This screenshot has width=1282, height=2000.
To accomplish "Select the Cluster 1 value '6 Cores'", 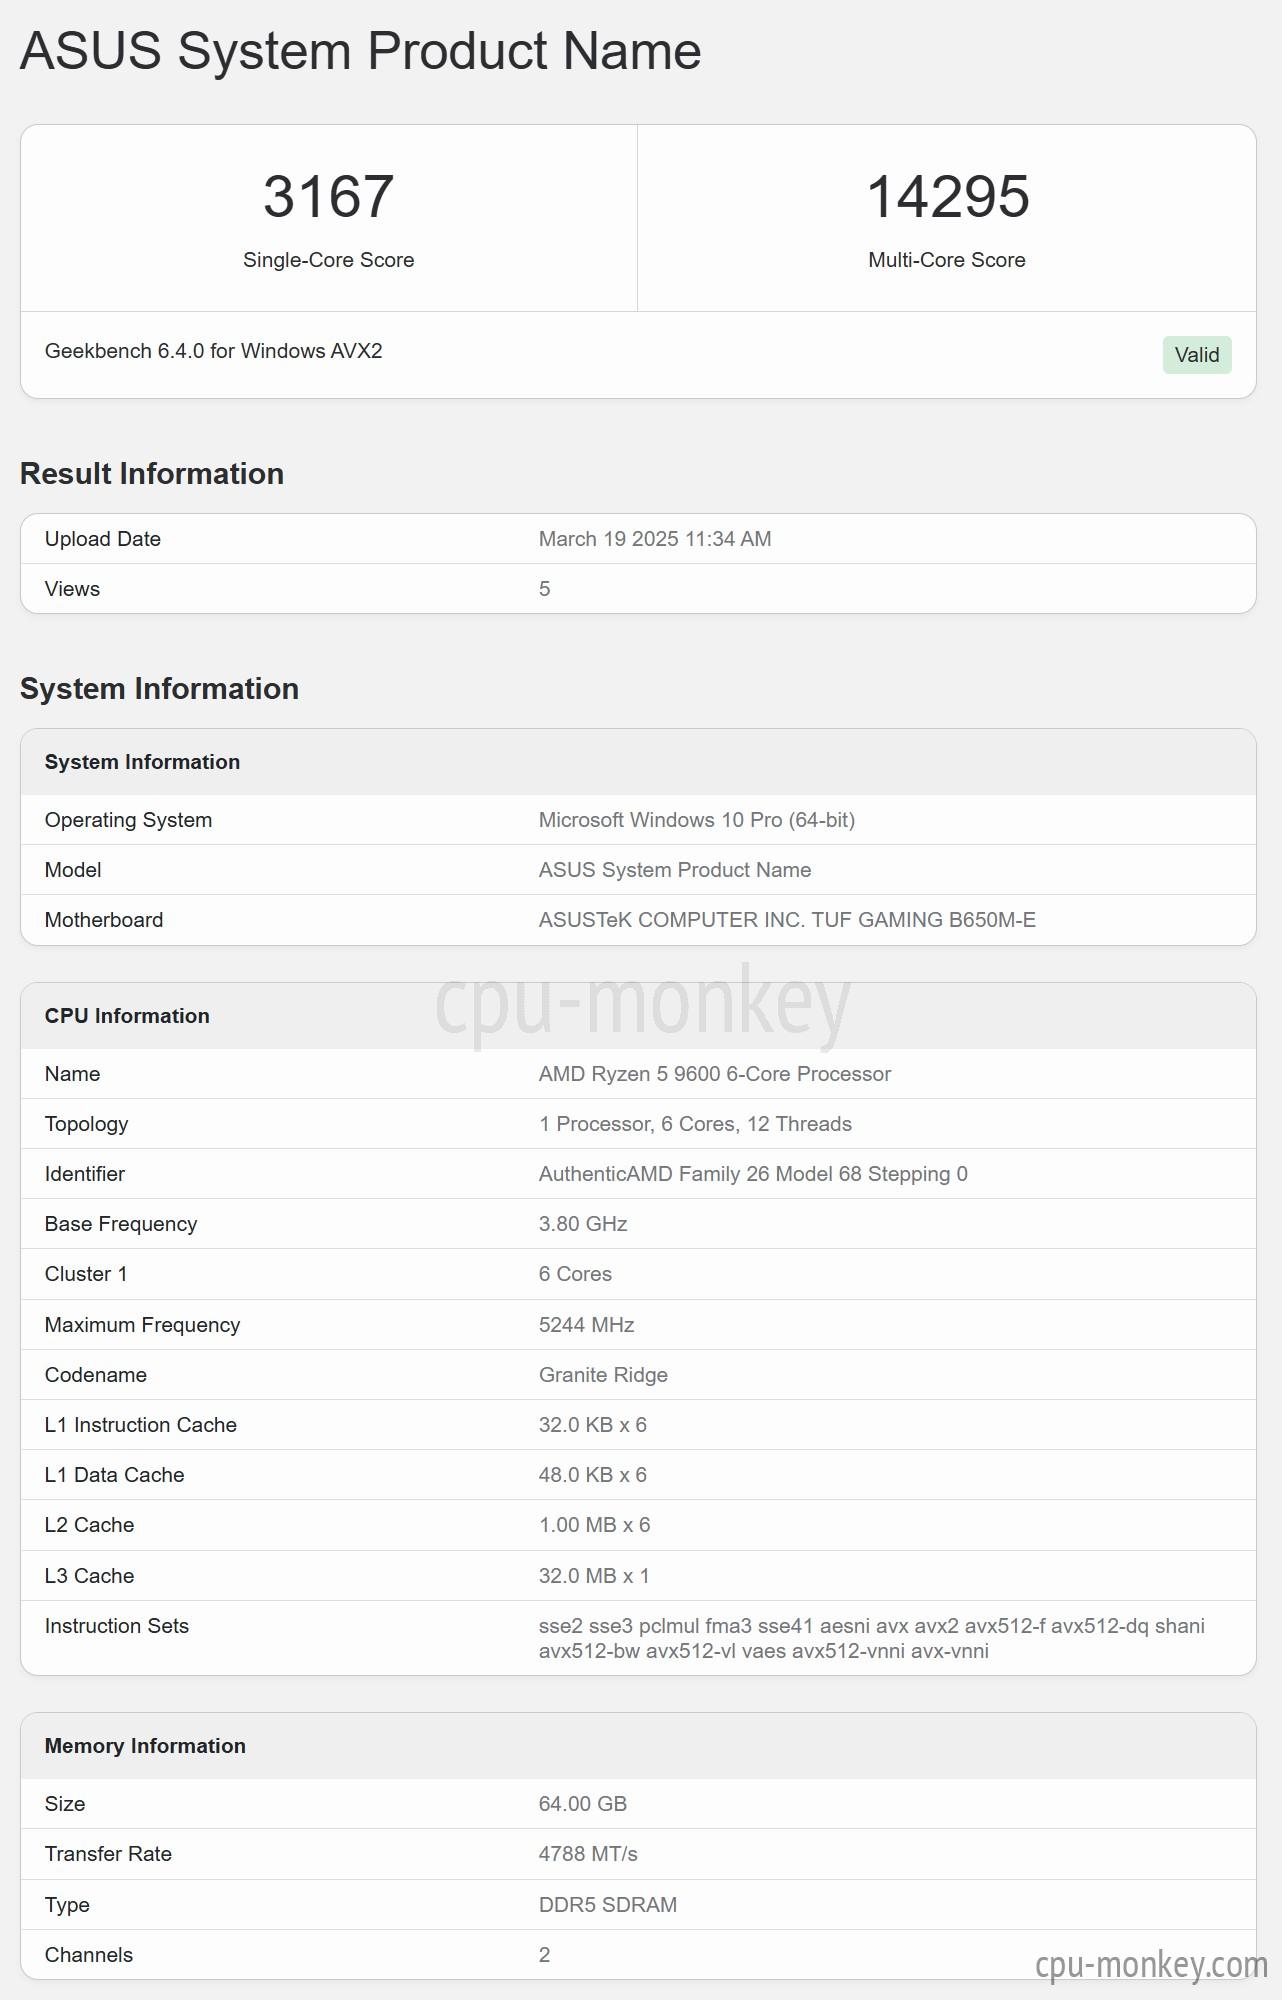I will [575, 1274].
